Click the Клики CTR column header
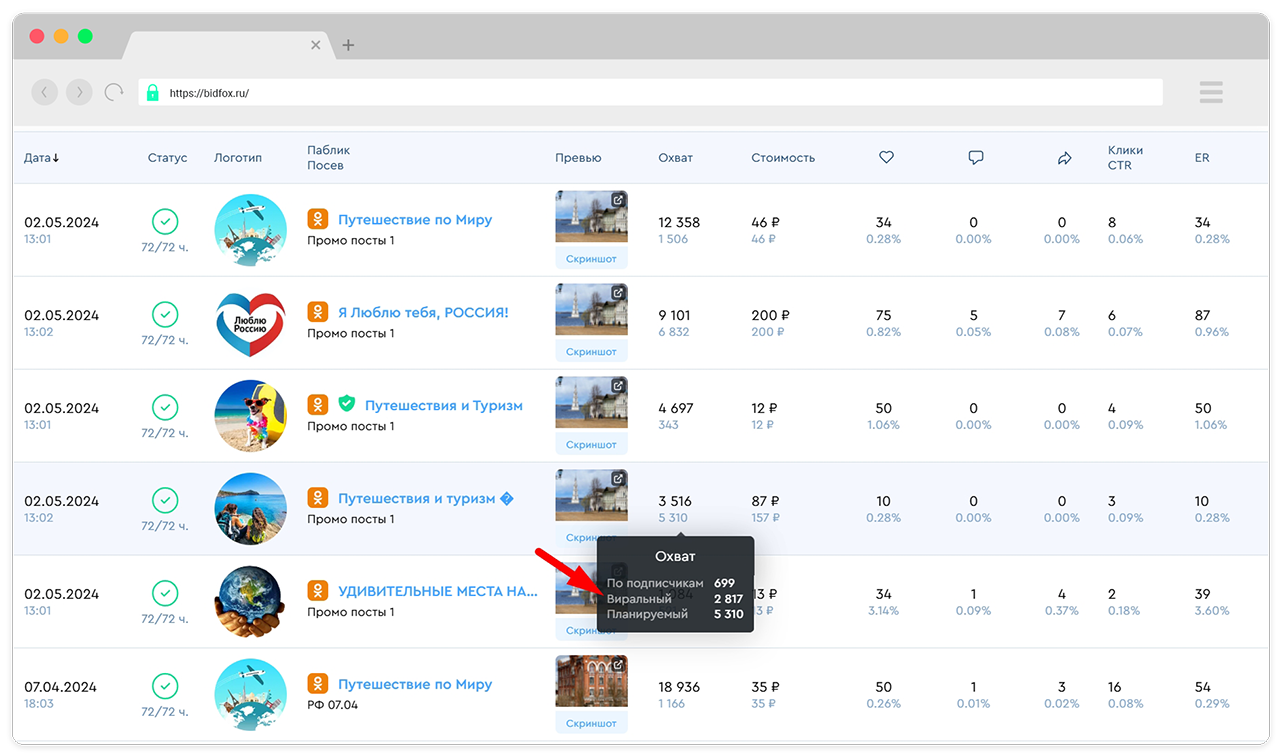 (x=1125, y=158)
